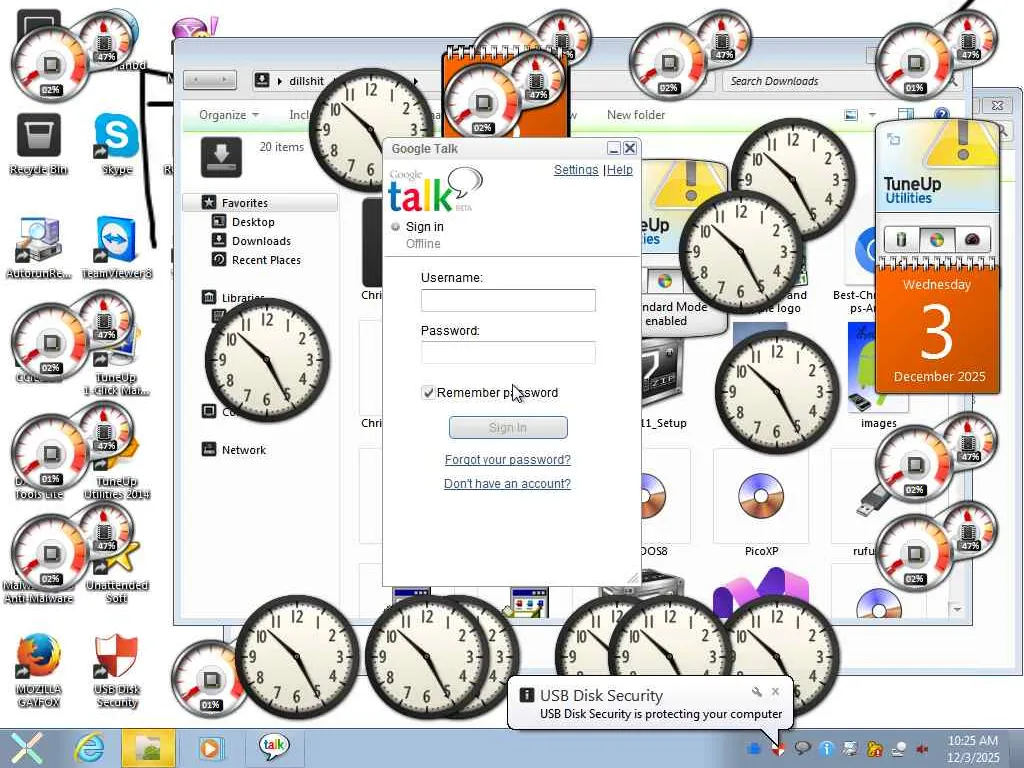Click the yellow warning triangle on TuneUp gadget

(963, 147)
